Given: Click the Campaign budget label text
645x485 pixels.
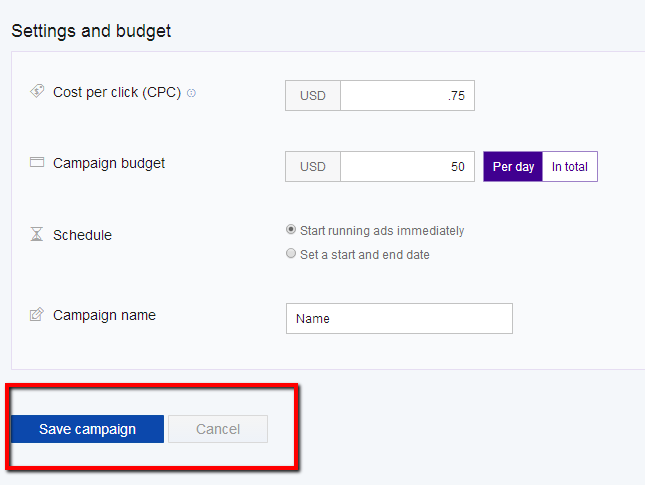Looking at the screenshot, I should (109, 163).
